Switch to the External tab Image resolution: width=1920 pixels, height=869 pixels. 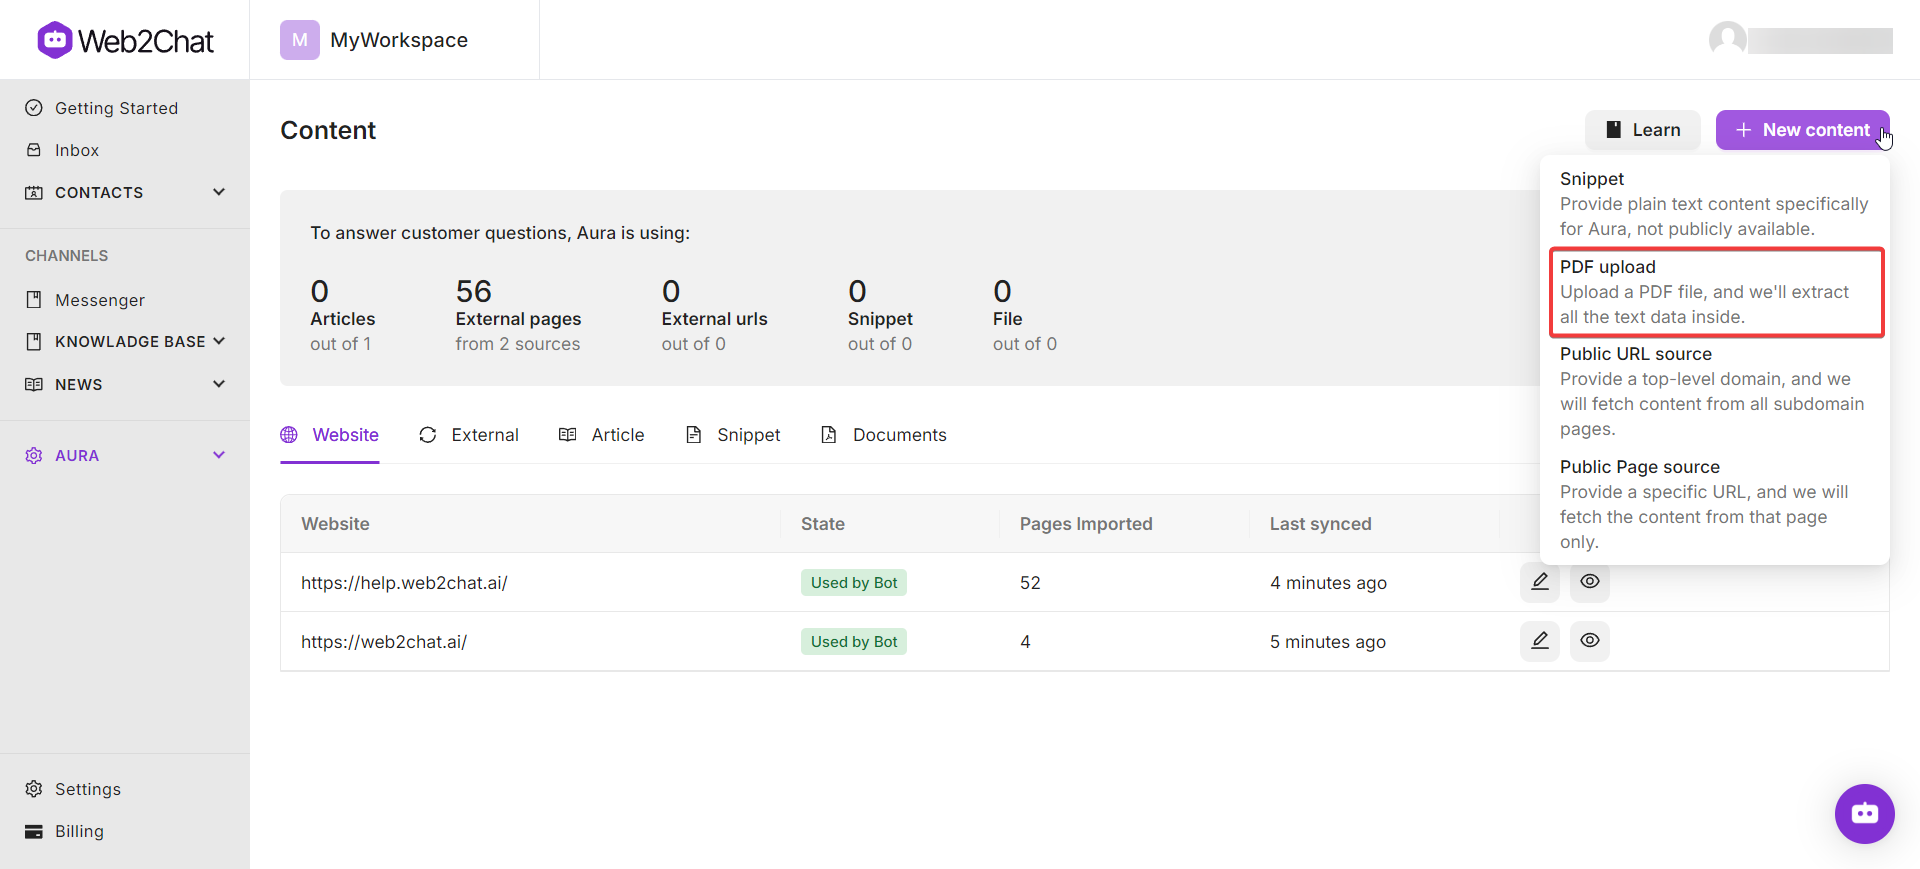pyautogui.click(x=469, y=435)
